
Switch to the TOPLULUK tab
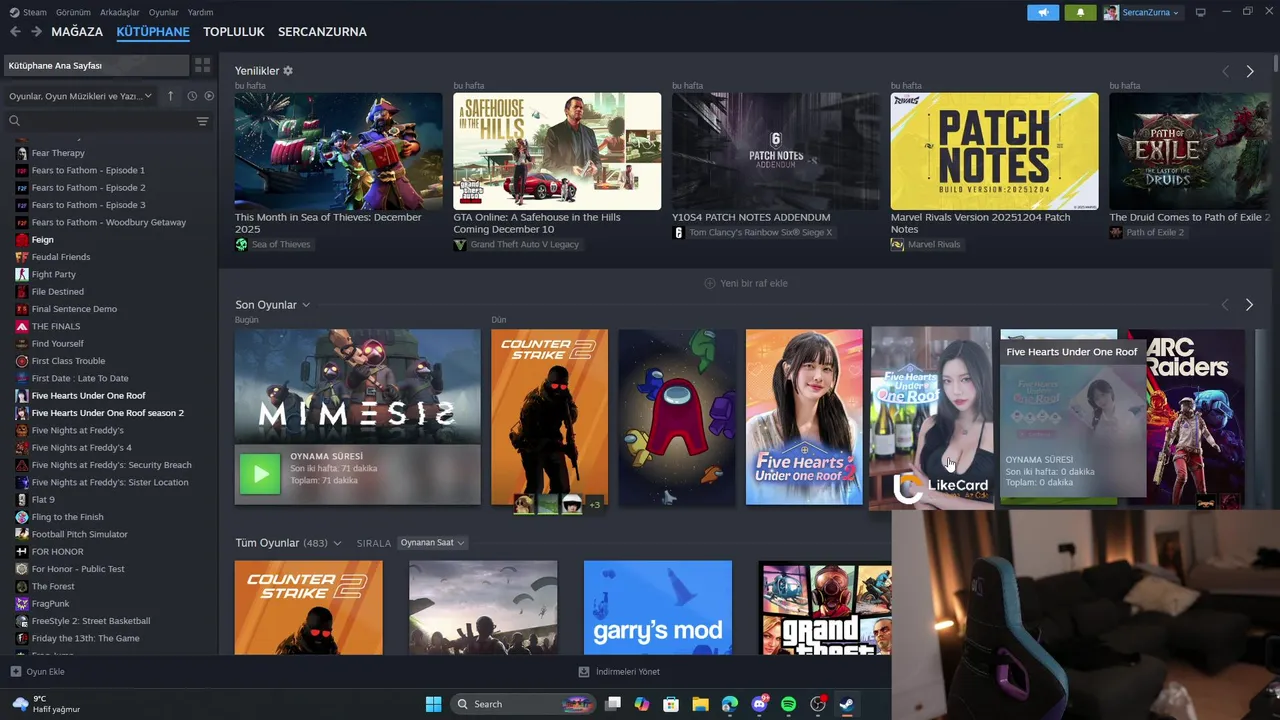tap(234, 32)
